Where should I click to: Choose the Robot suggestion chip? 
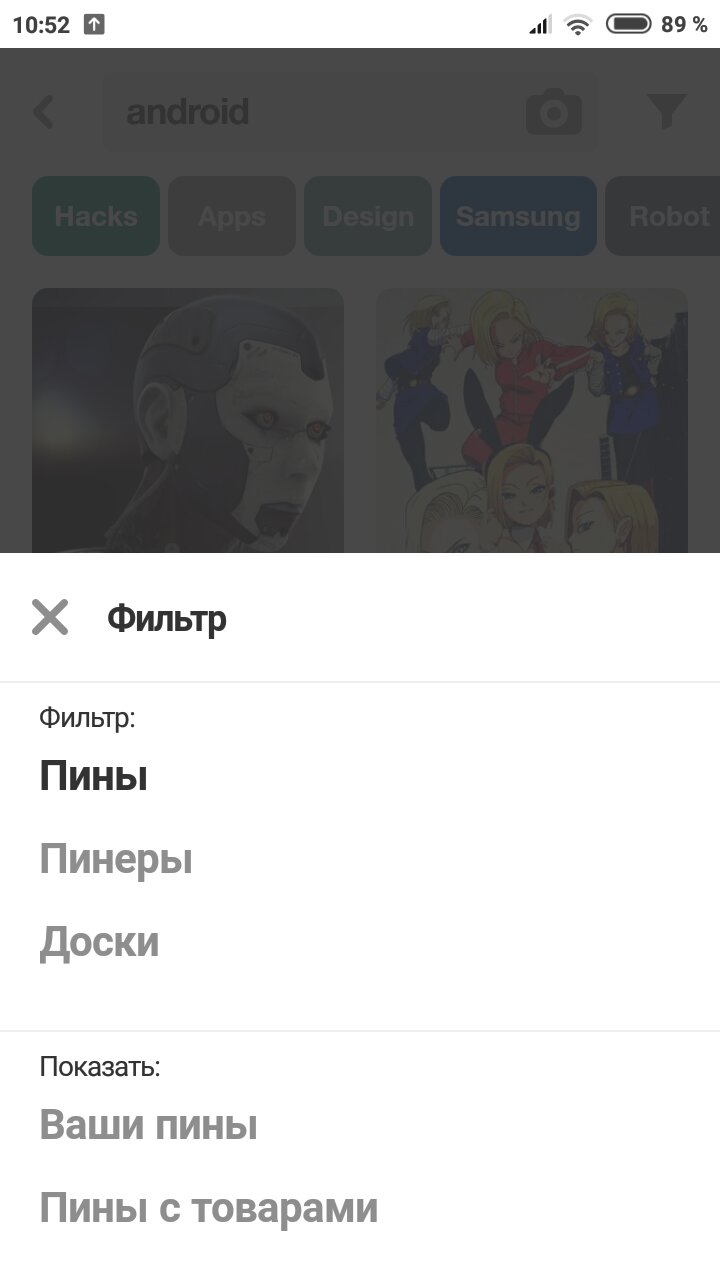(663, 216)
